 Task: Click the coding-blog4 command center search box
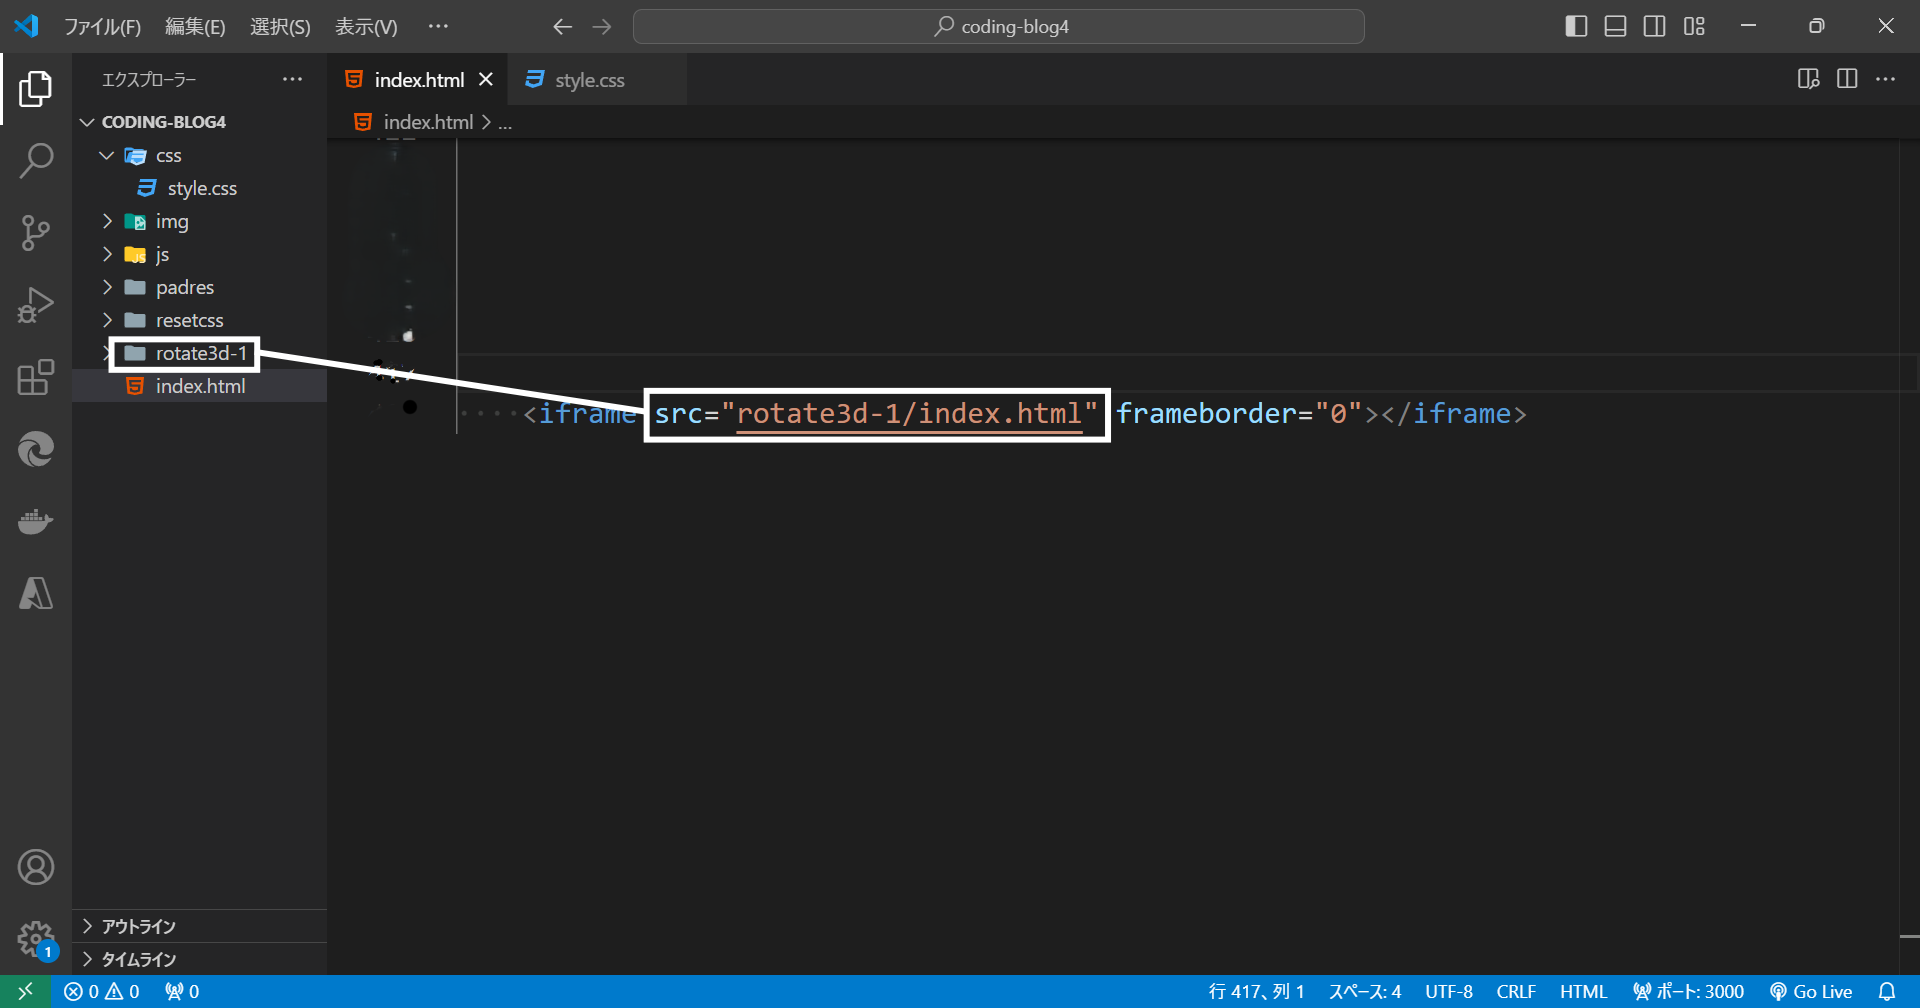[998, 27]
